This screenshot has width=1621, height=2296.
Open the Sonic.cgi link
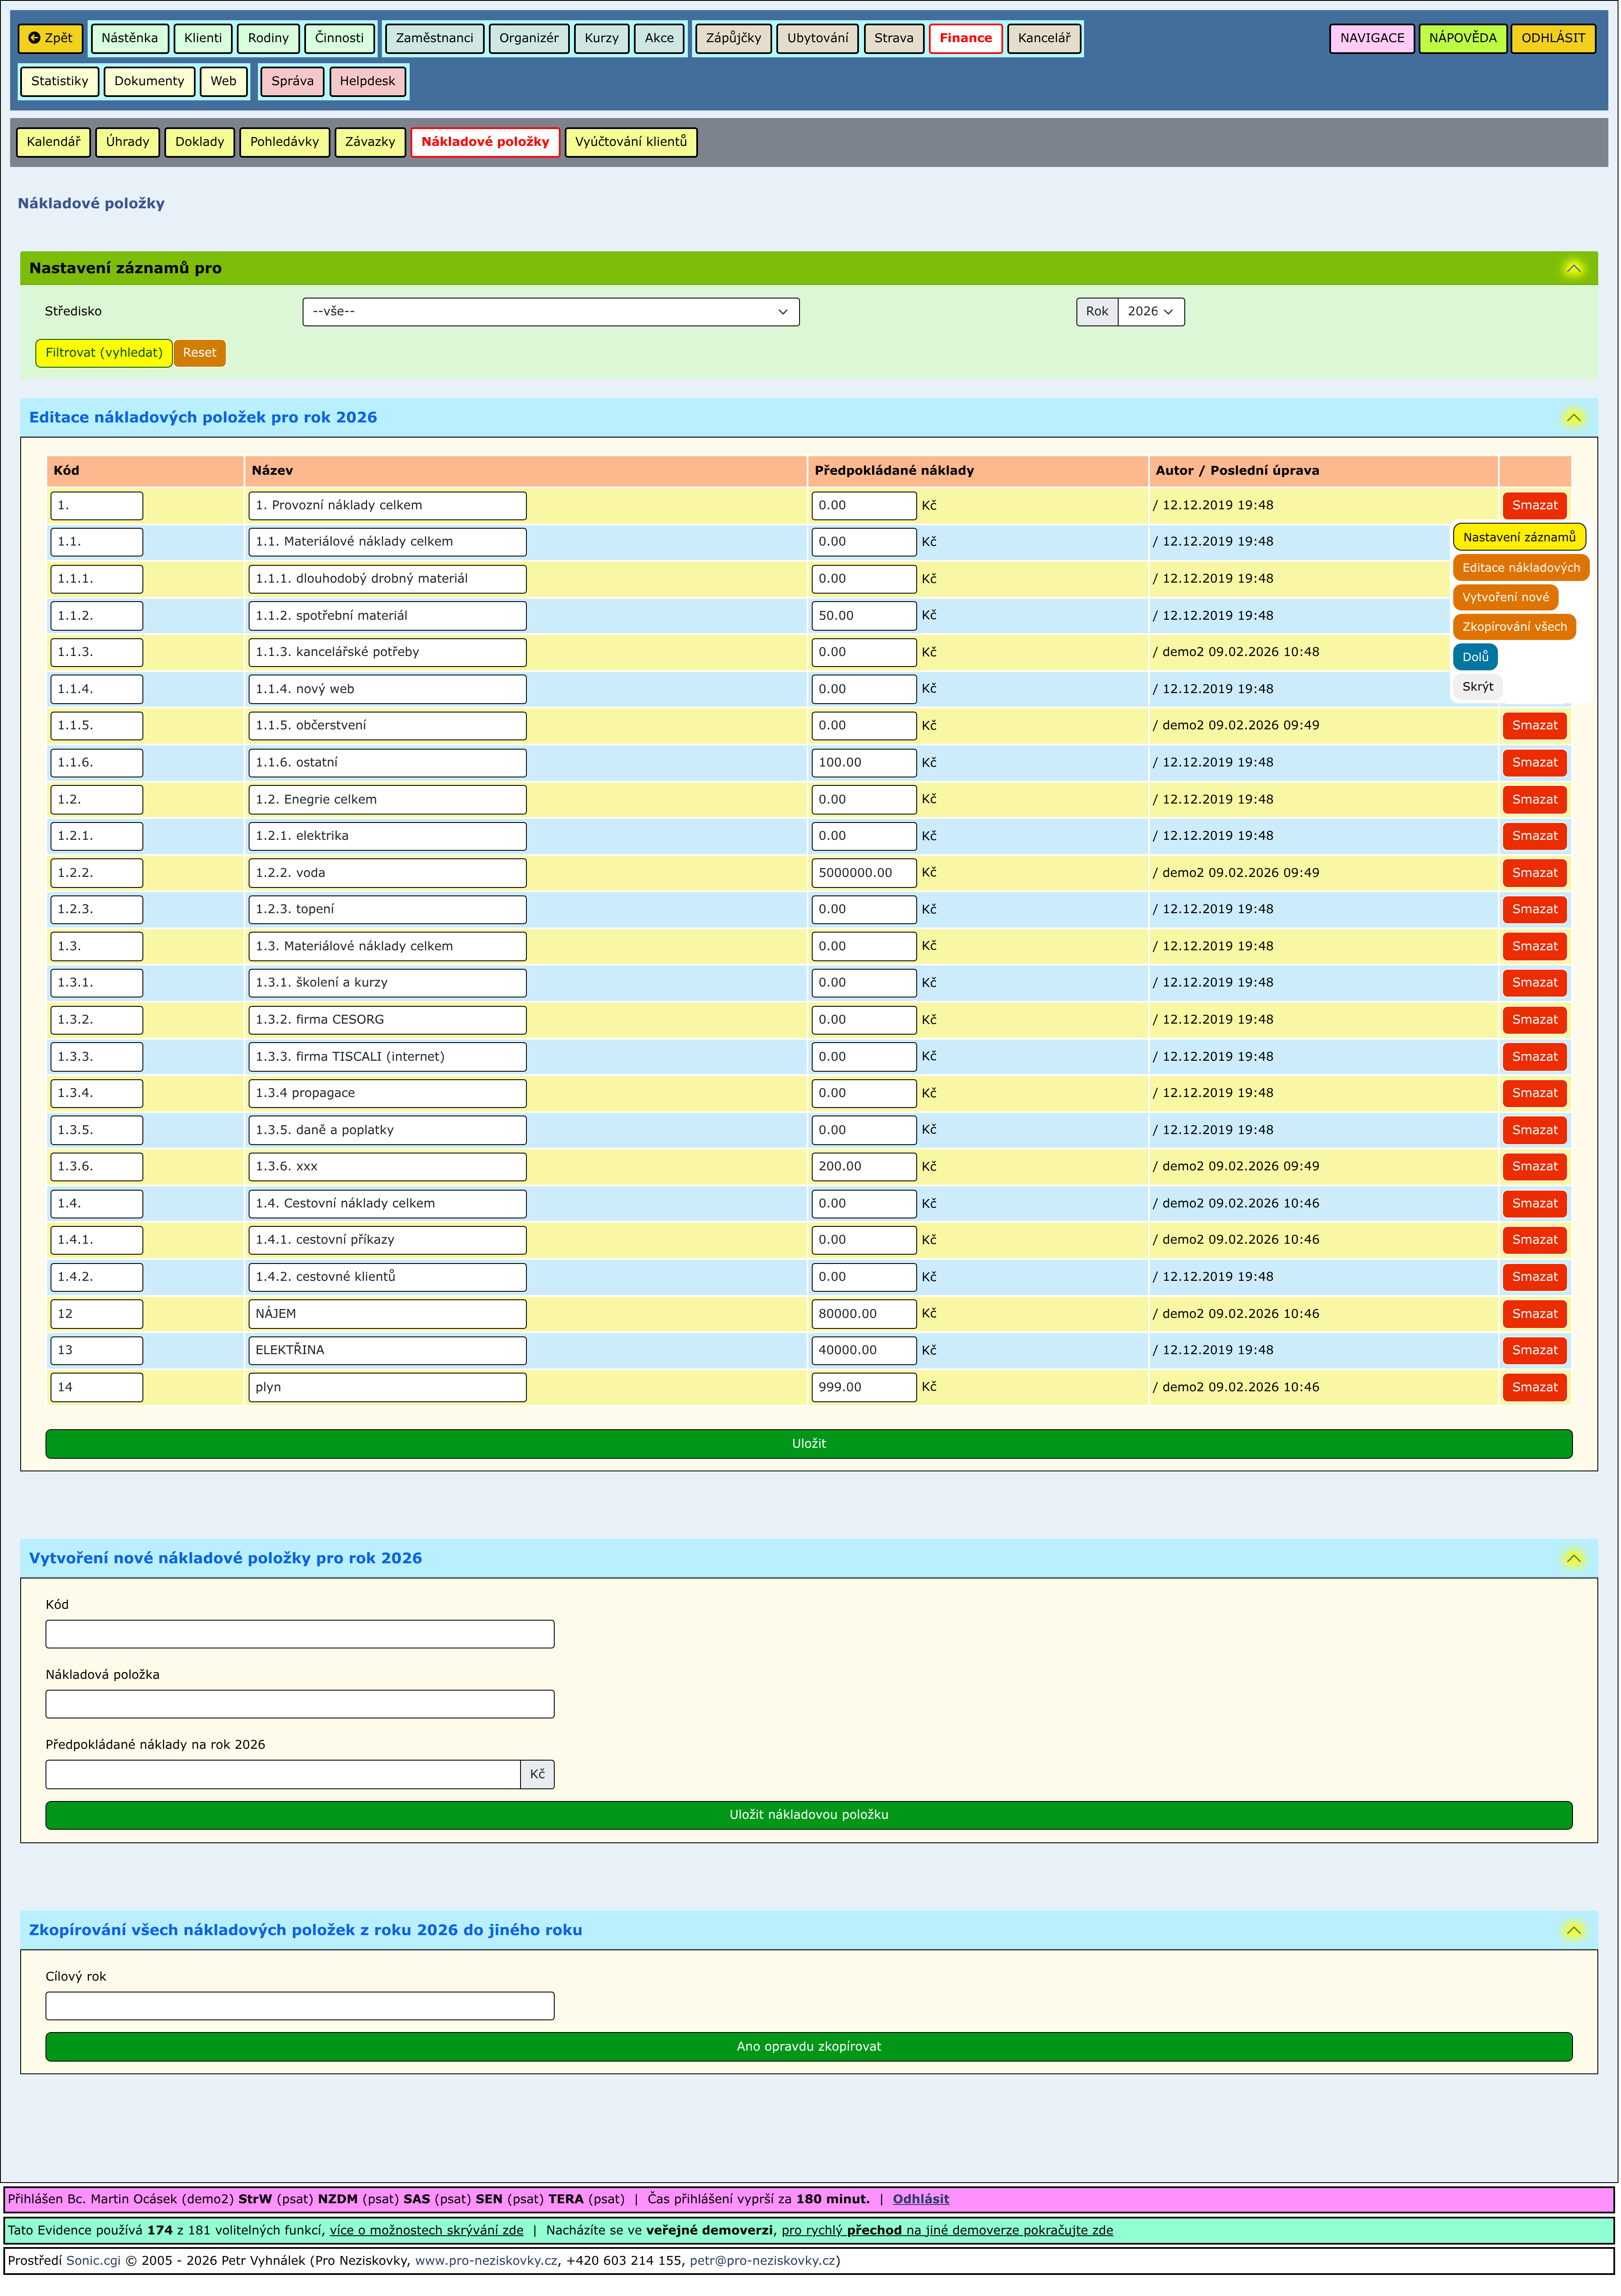point(93,2261)
